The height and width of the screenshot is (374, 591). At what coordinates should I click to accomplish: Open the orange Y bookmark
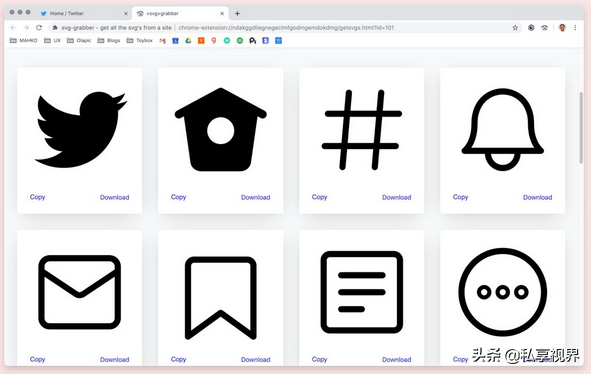(201, 40)
